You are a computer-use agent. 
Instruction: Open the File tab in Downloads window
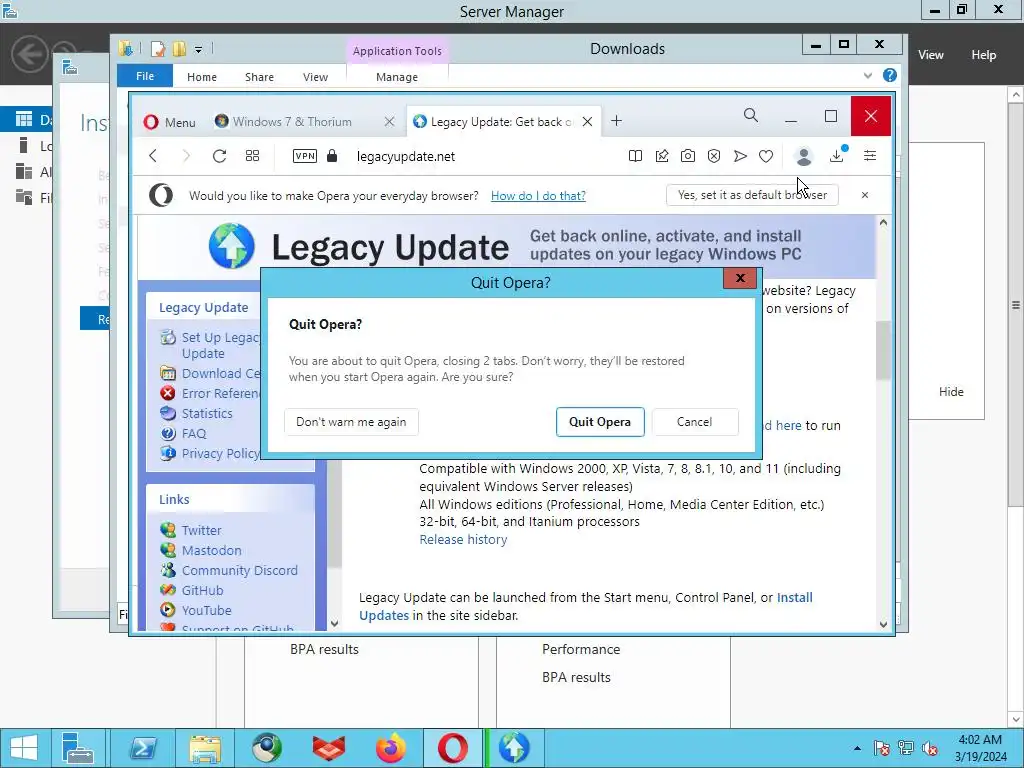point(145,76)
